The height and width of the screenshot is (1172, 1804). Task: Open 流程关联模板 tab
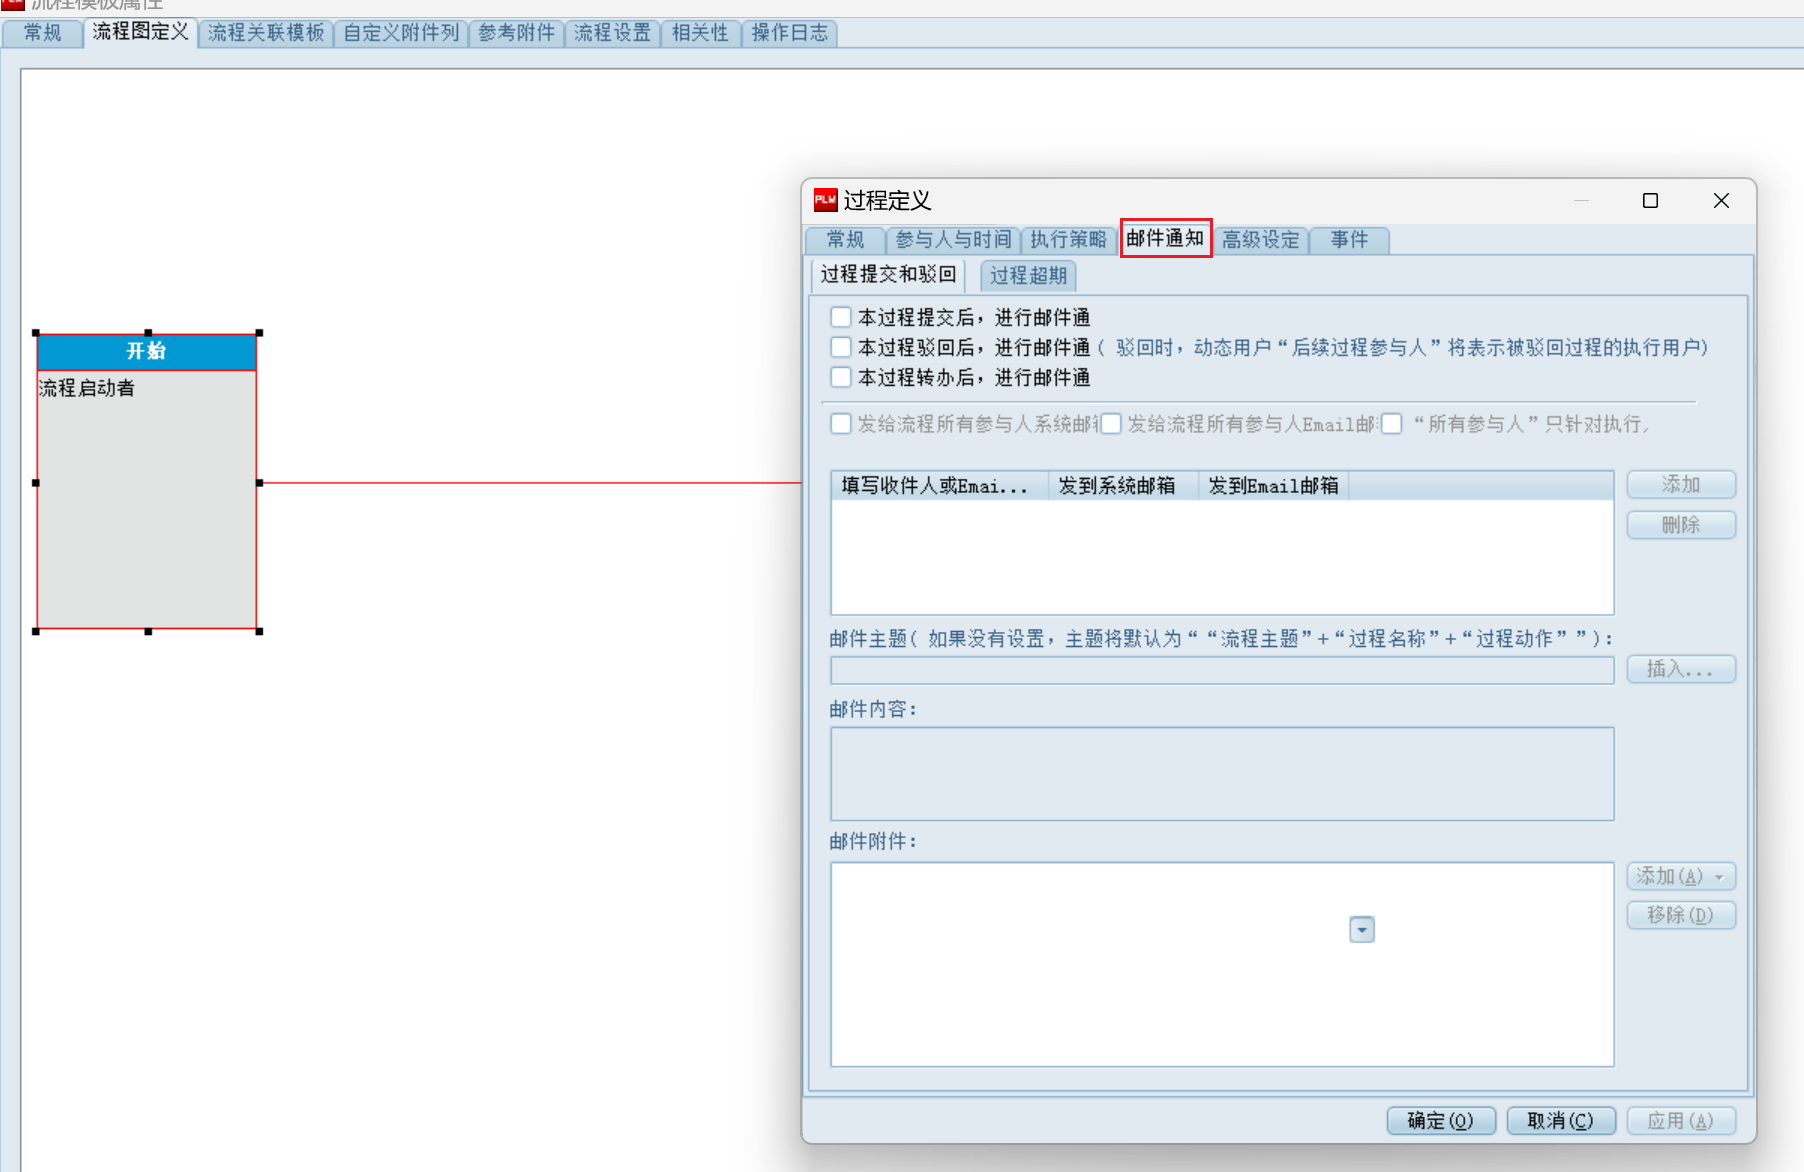click(x=266, y=33)
